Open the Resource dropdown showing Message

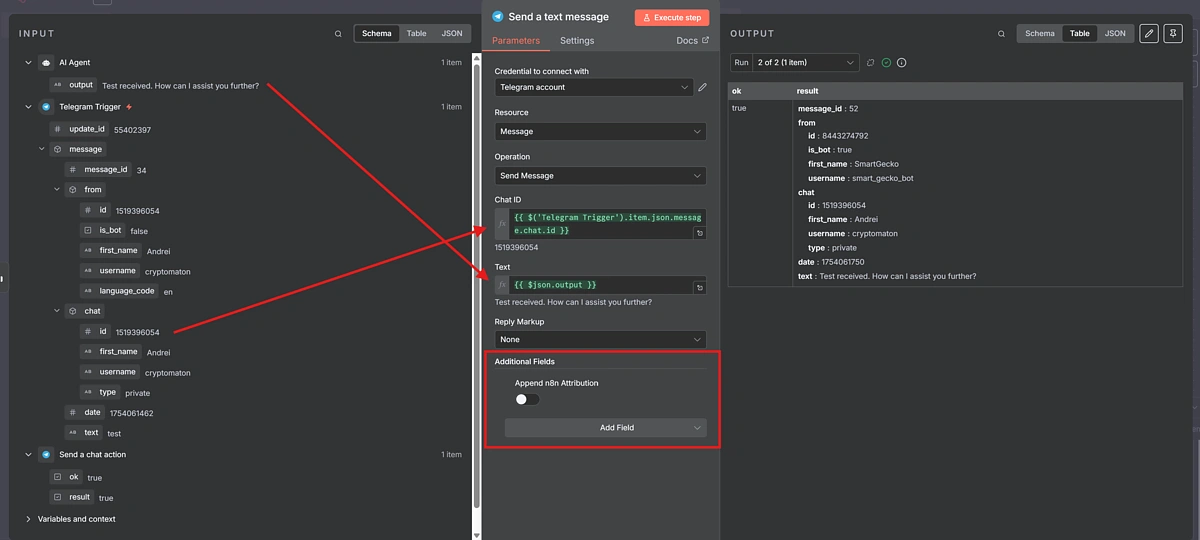pyautogui.click(x=599, y=131)
